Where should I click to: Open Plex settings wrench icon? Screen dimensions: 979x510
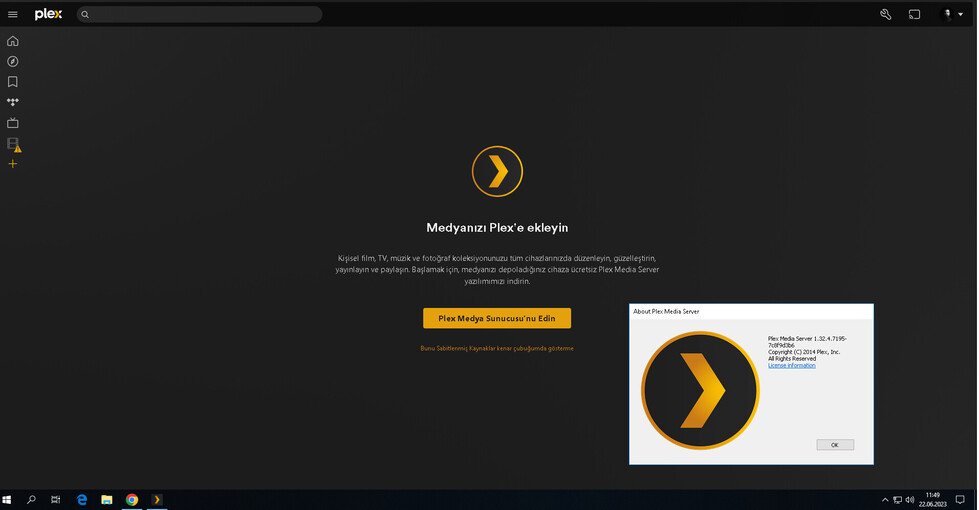(885, 14)
